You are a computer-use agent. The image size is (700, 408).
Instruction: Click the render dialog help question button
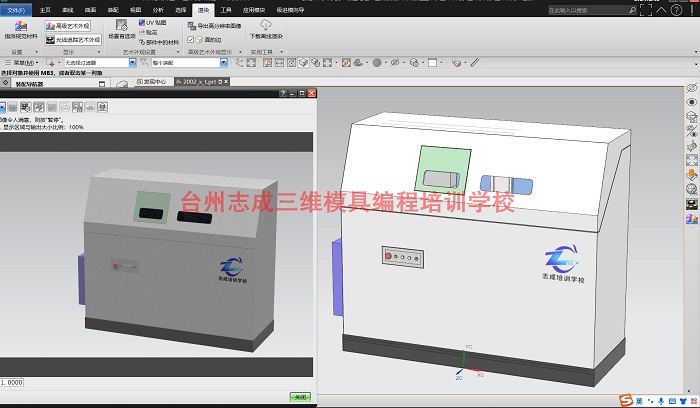pyautogui.click(x=283, y=93)
